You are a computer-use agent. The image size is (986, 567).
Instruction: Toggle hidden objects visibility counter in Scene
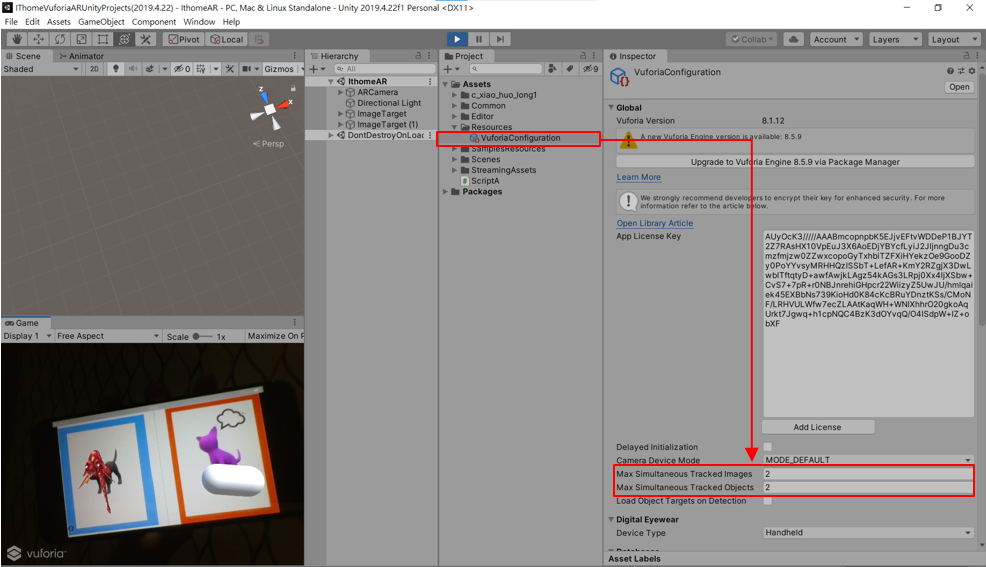pos(182,69)
